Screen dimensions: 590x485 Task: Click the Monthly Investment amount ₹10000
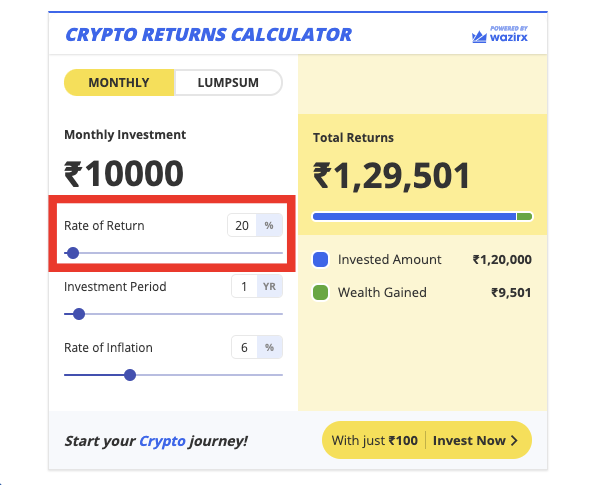124,173
